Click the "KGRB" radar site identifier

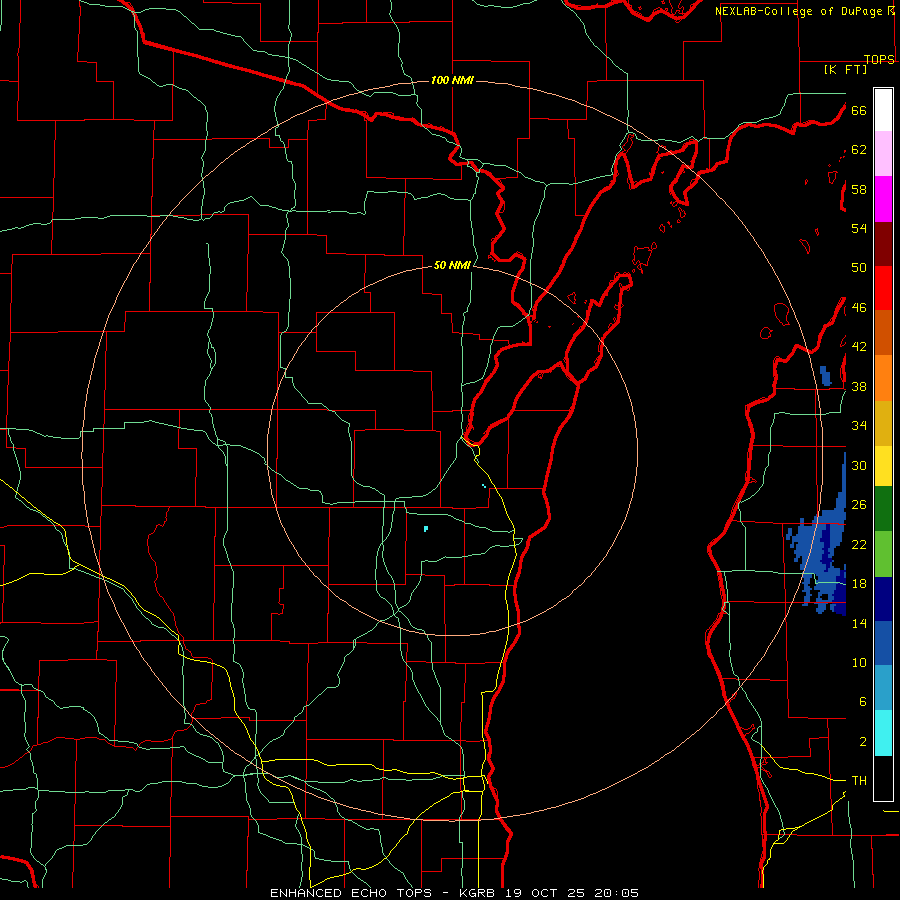(479, 893)
